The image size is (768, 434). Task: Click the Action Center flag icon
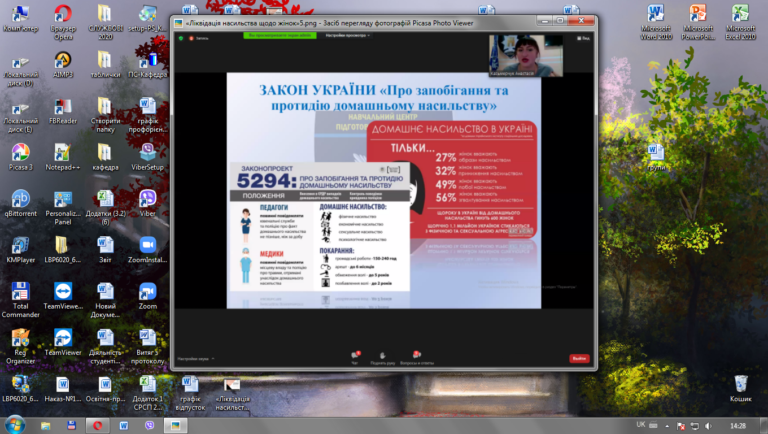[681, 426]
